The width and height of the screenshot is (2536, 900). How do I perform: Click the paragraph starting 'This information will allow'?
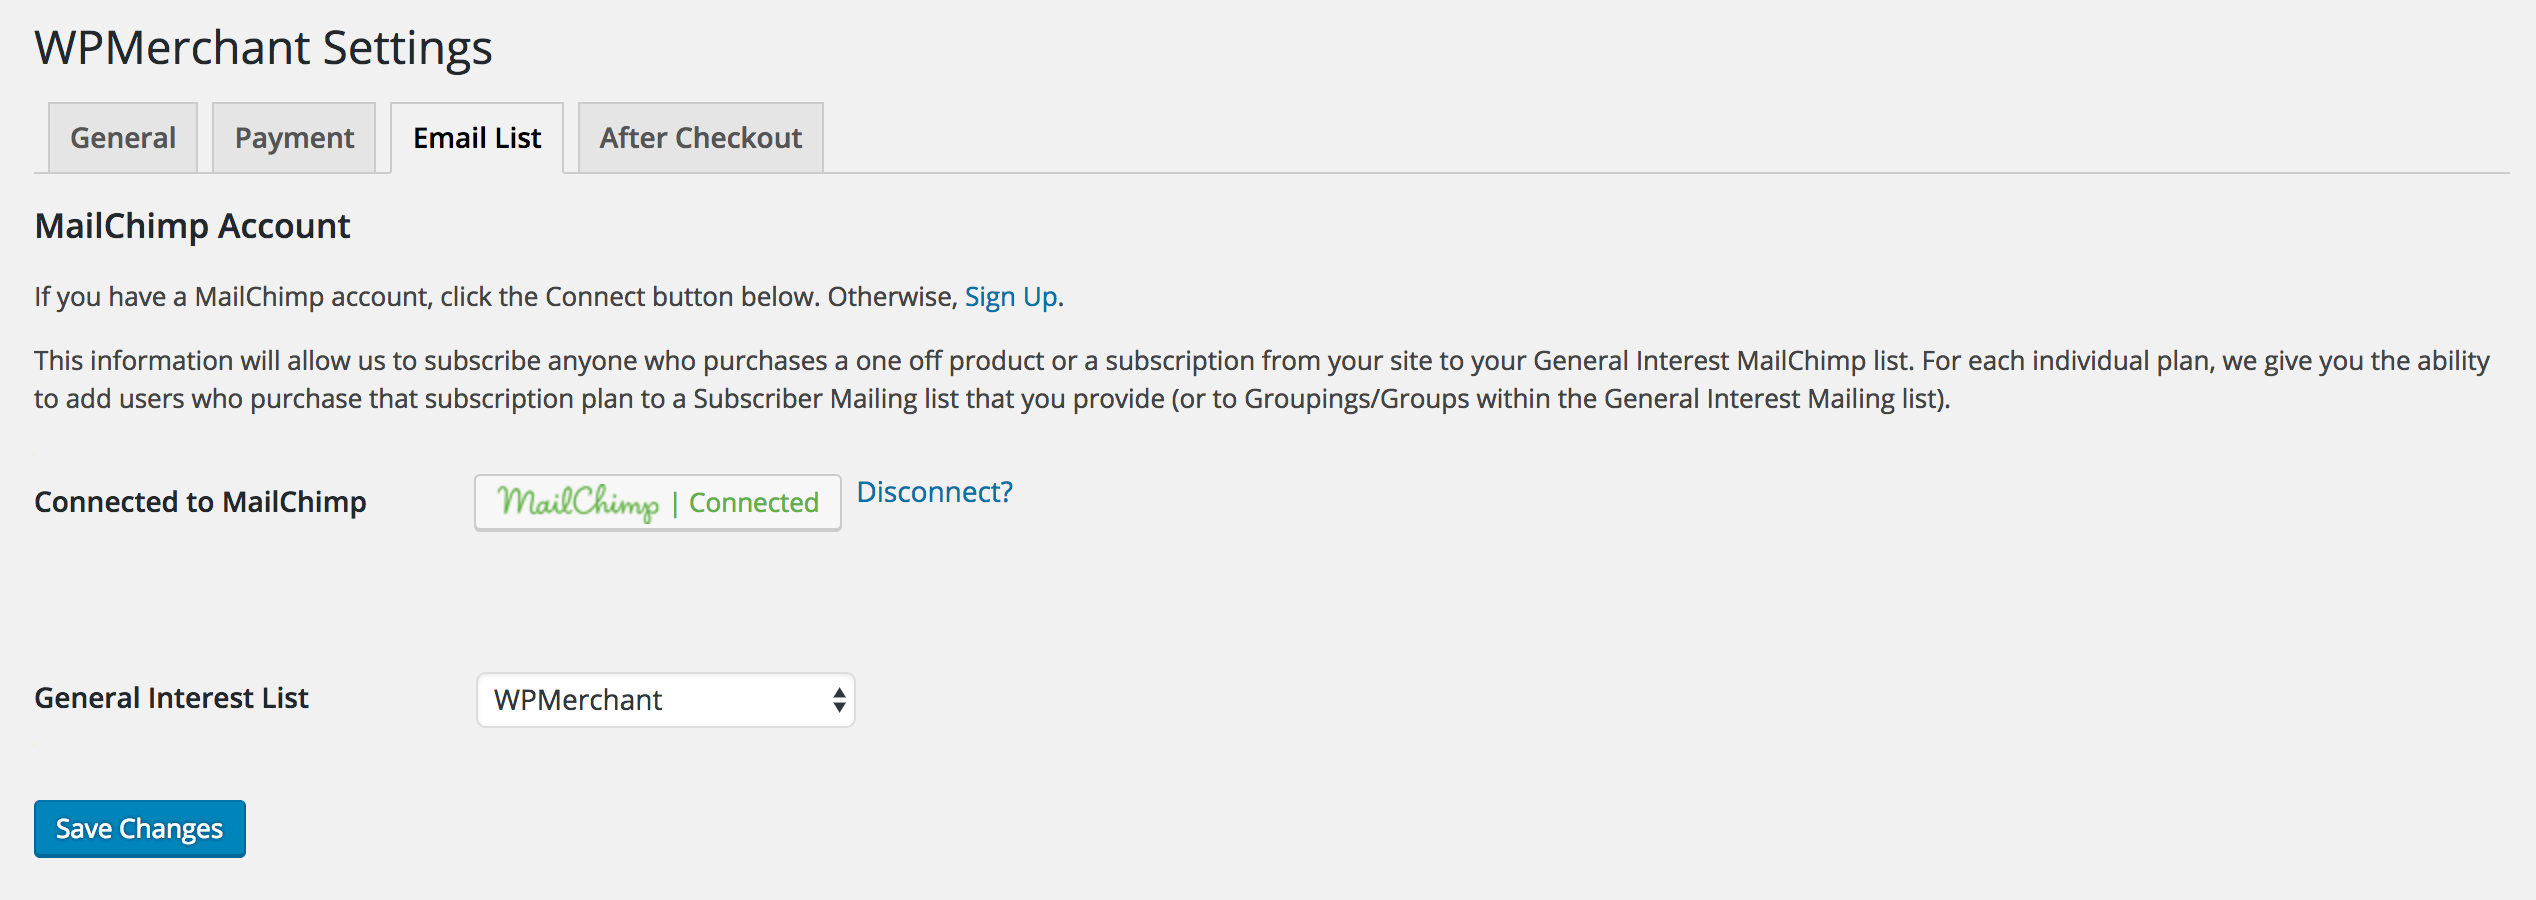point(1260,361)
